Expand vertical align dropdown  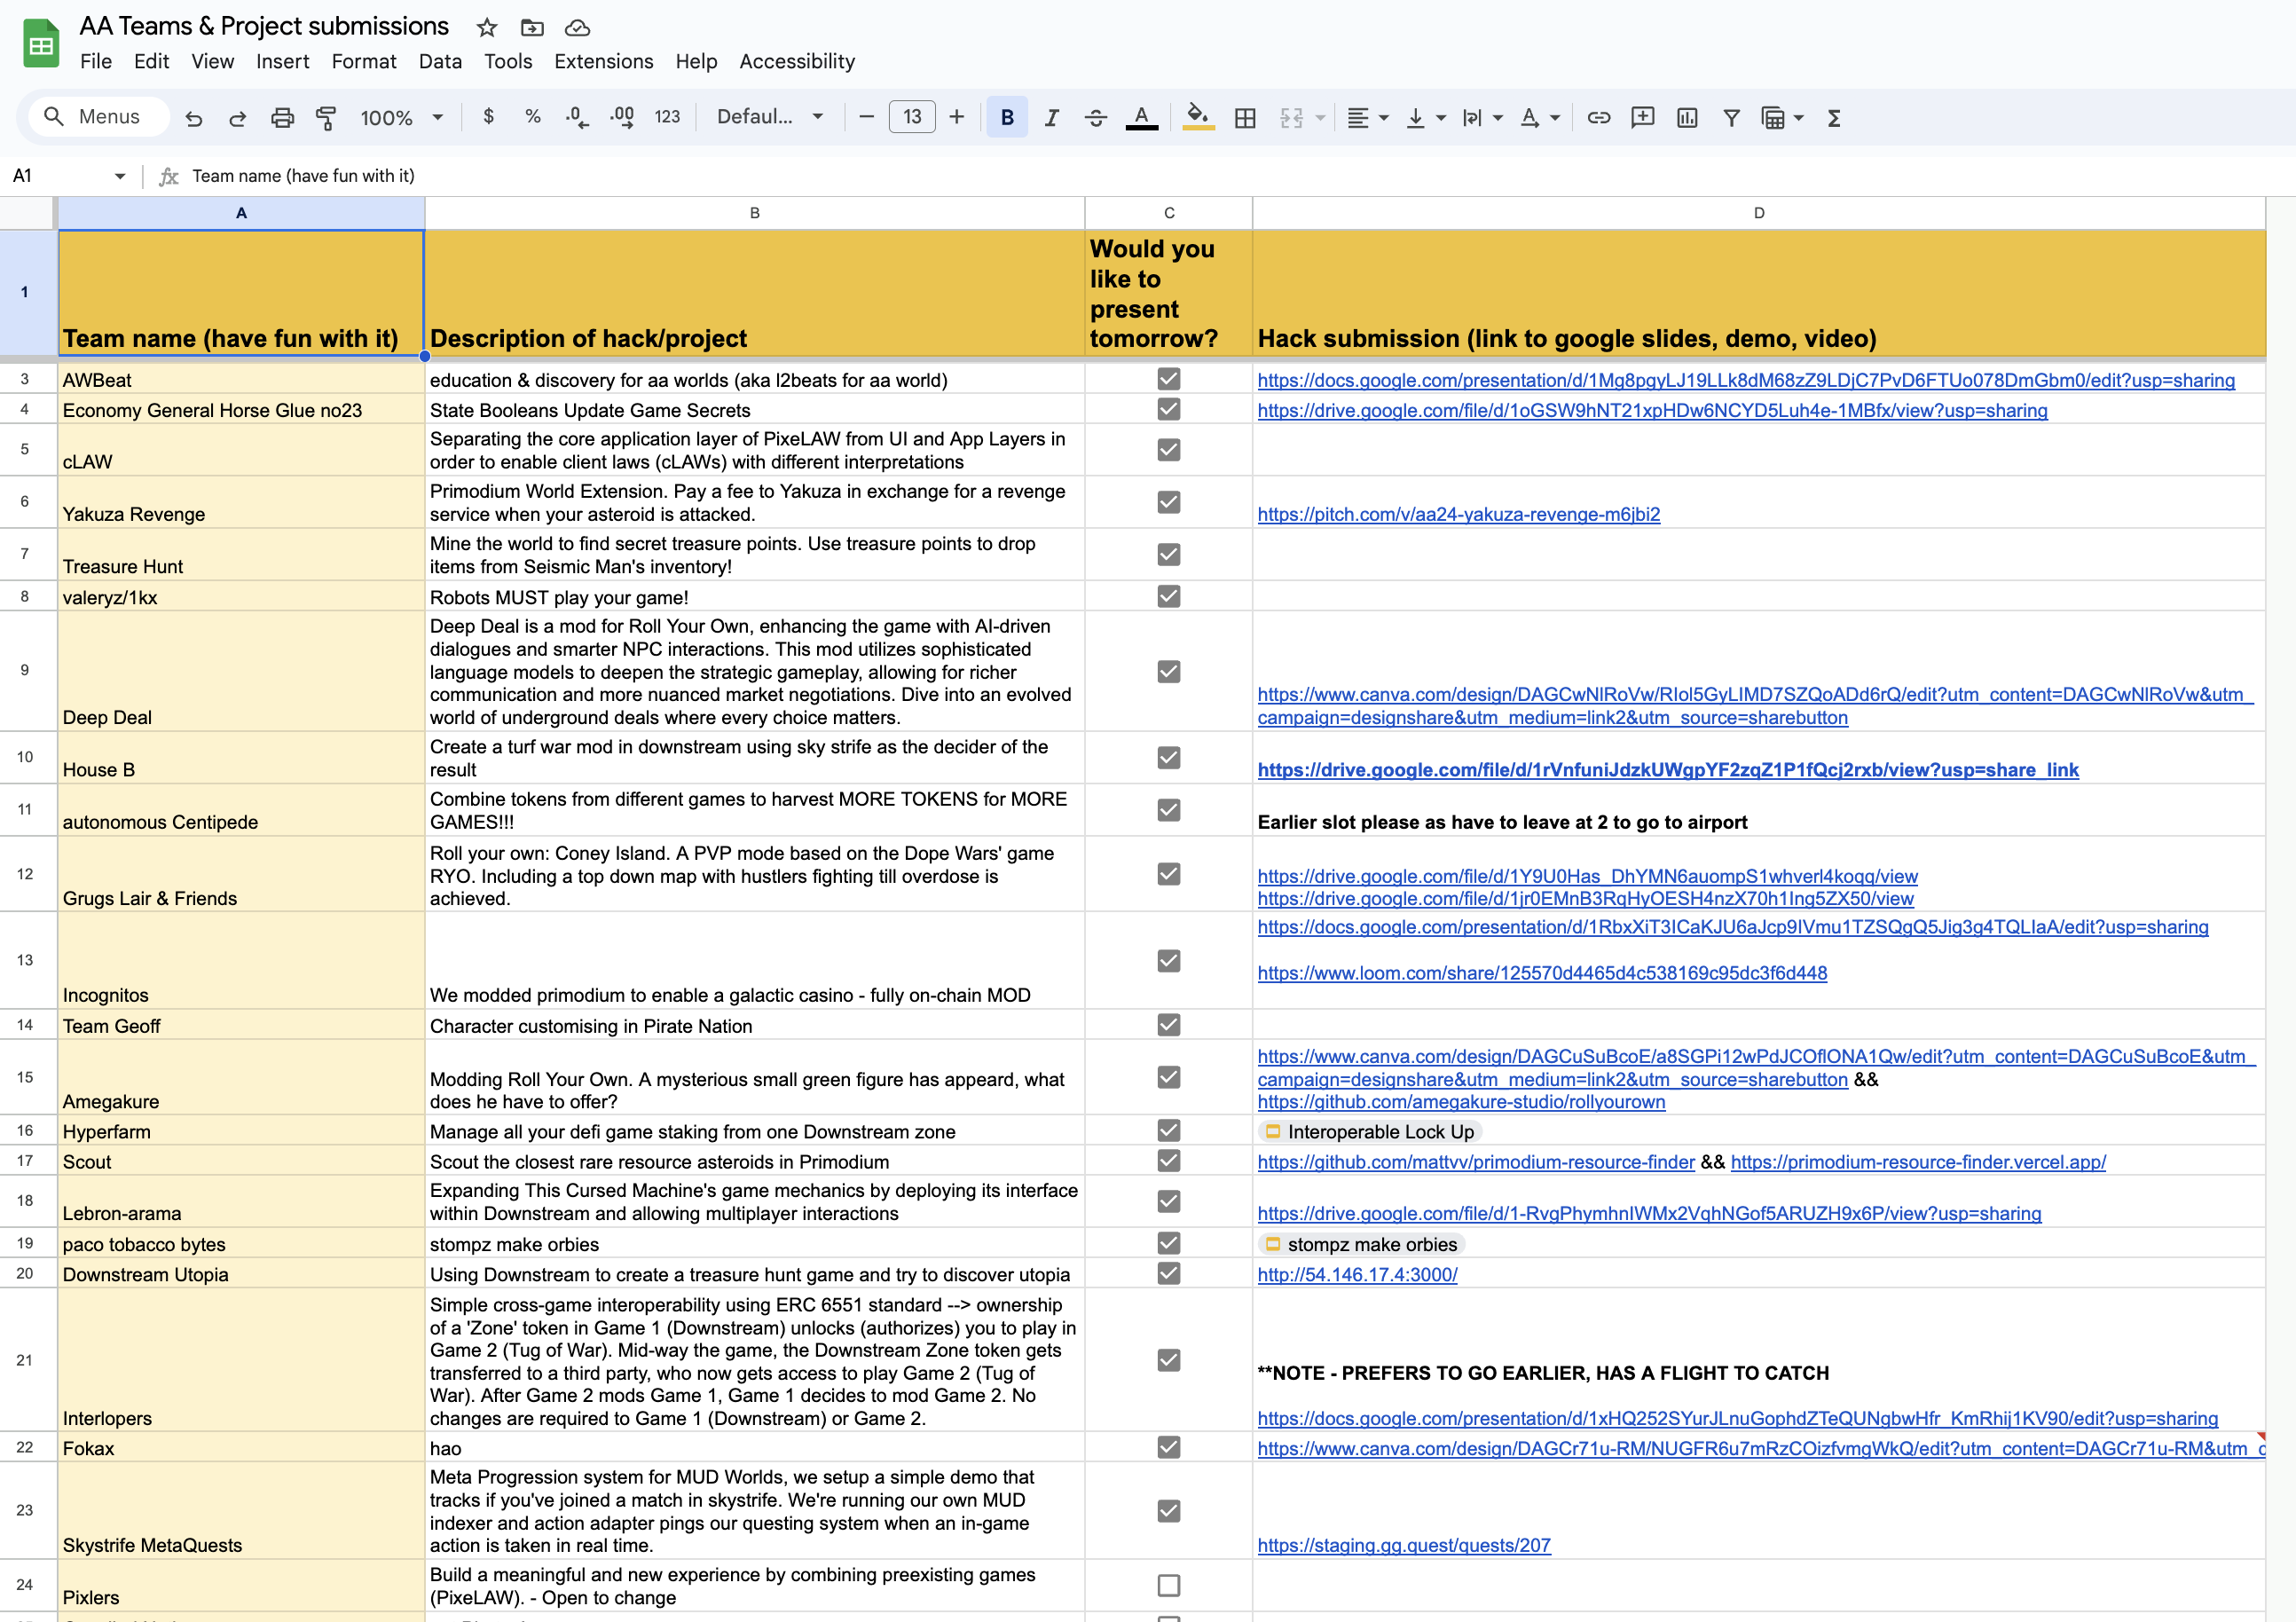coord(1441,118)
